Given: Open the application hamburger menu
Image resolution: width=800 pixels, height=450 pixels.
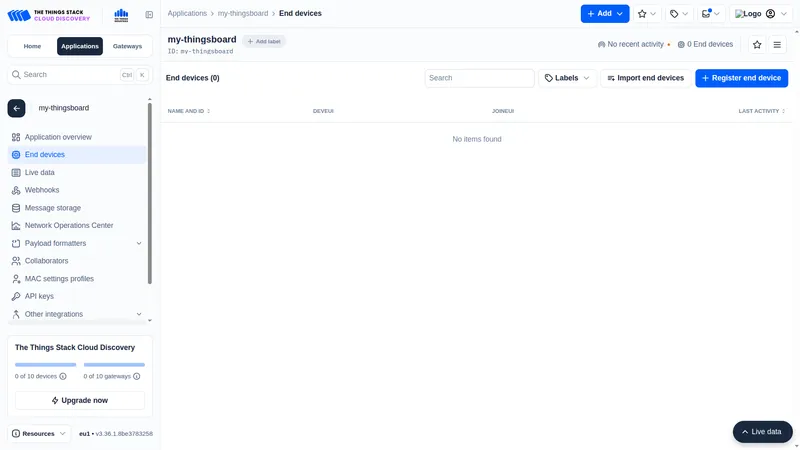Looking at the screenshot, I should tap(777, 45).
